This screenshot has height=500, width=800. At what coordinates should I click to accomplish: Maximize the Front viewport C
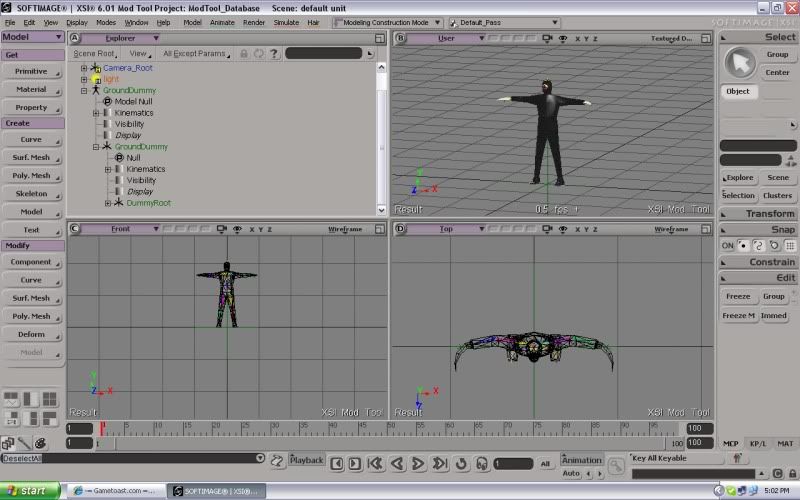point(380,229)
